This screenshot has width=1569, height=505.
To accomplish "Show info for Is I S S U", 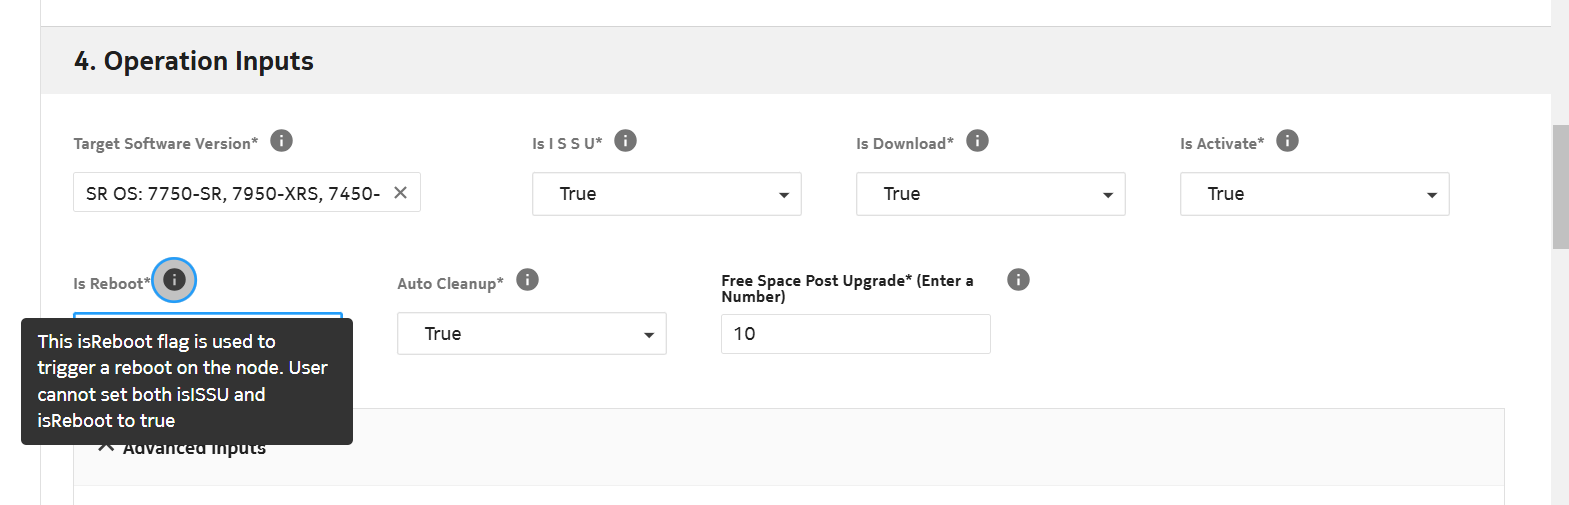I will [x=625, y=141].
